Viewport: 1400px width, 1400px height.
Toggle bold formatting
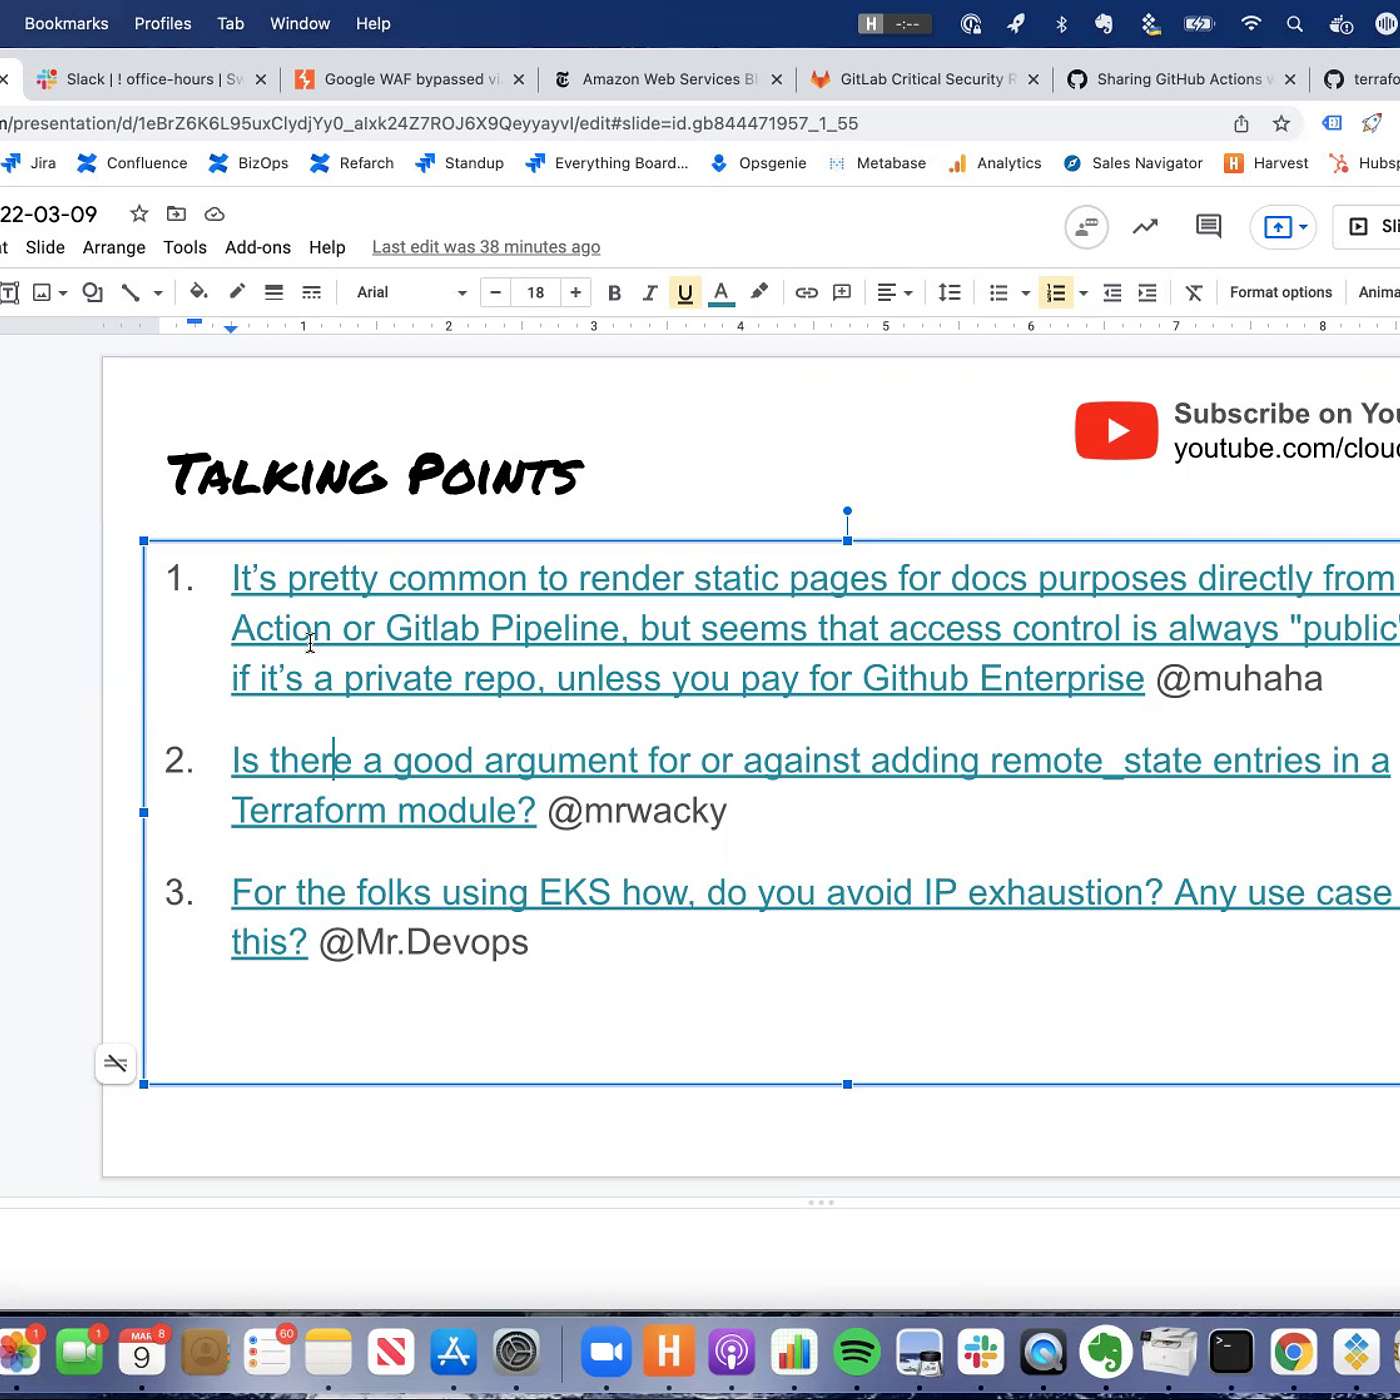pos(614,293)
